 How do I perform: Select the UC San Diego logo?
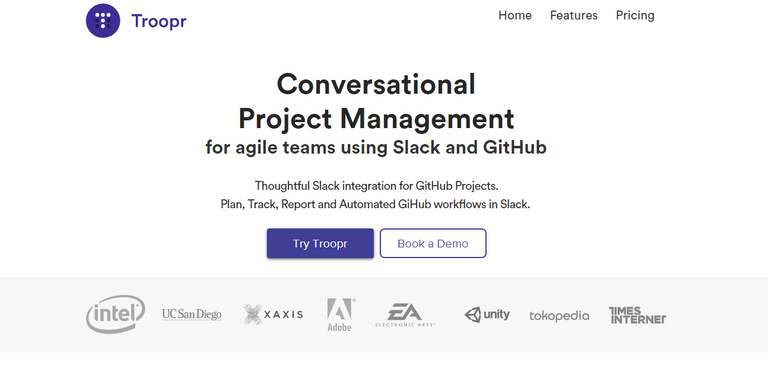pyautogui.click(x=192, y=314)
